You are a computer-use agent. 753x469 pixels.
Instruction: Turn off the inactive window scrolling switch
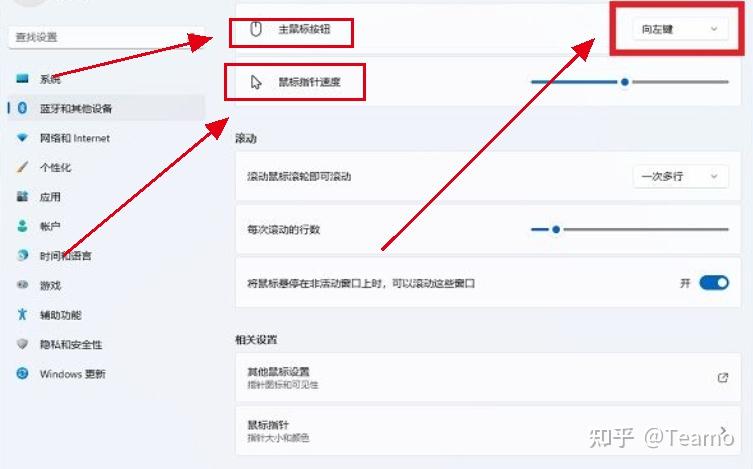click(x=714, y=283)
